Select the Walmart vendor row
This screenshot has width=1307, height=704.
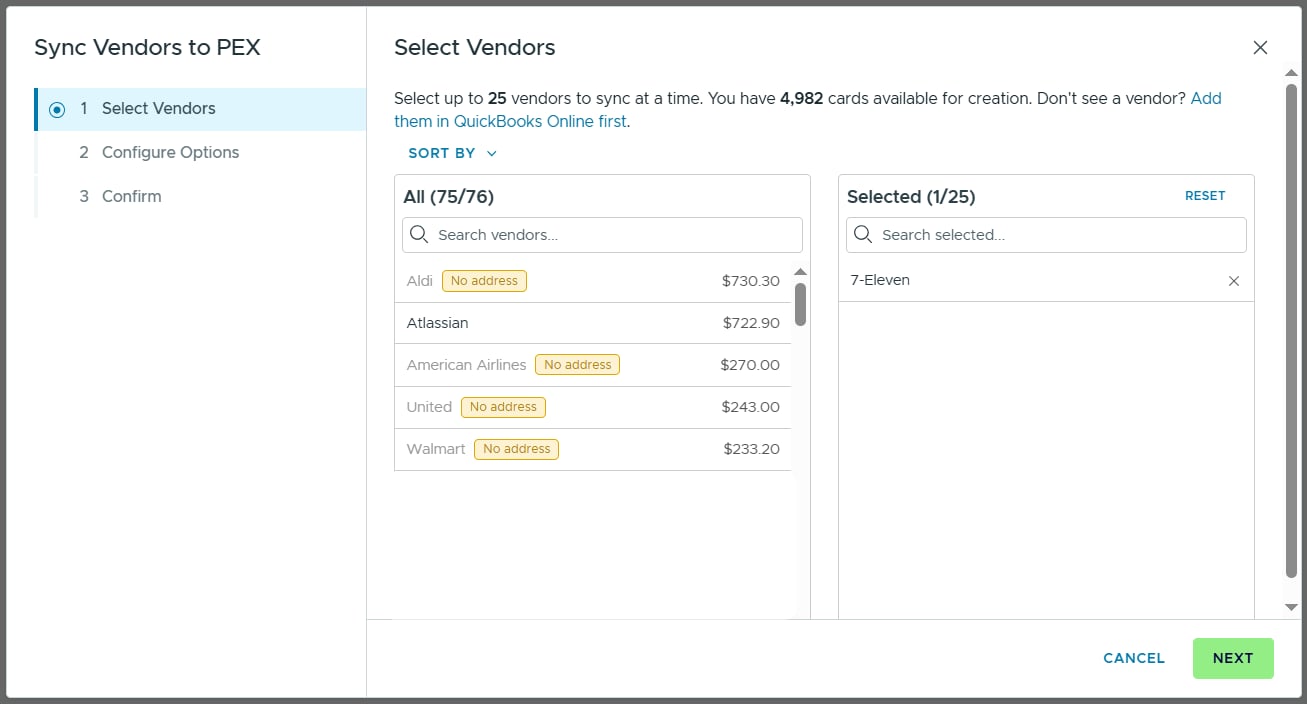click(593, 449)
